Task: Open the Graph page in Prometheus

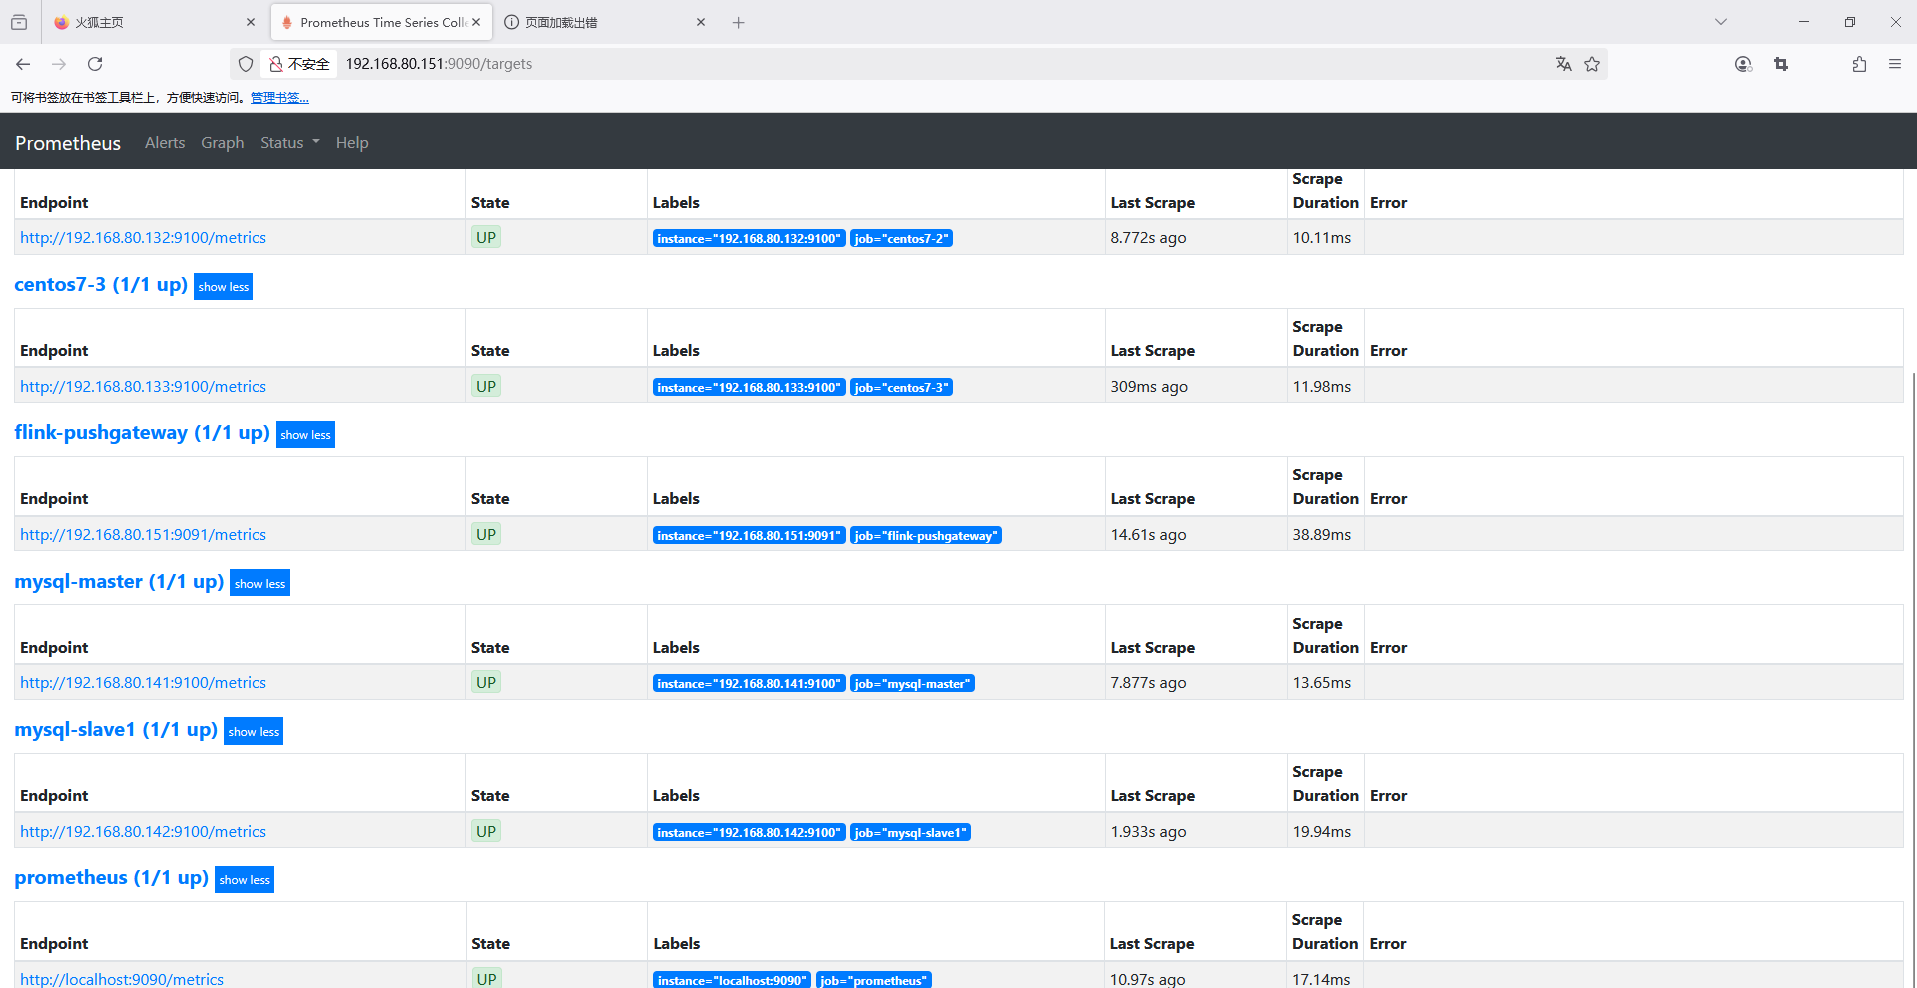Action: pyautogui.click(x=223, y=143)
